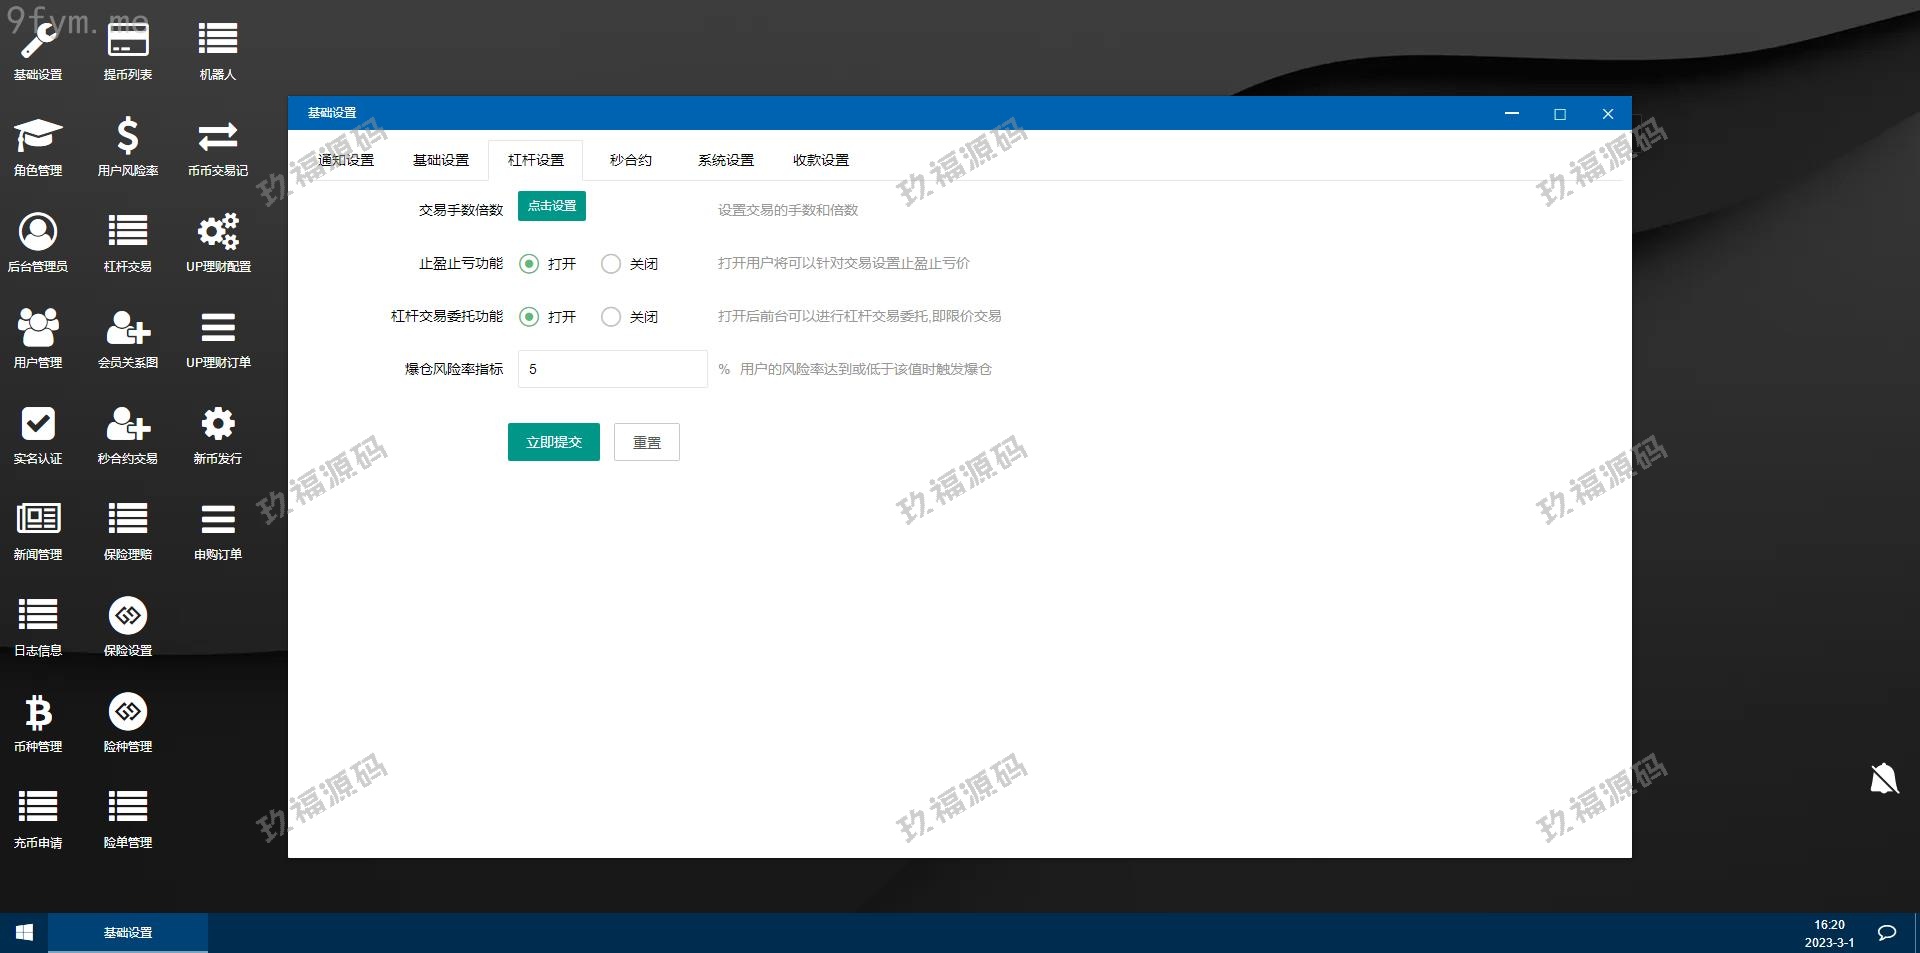Click the 立即提交 submit button

[553, 442]
